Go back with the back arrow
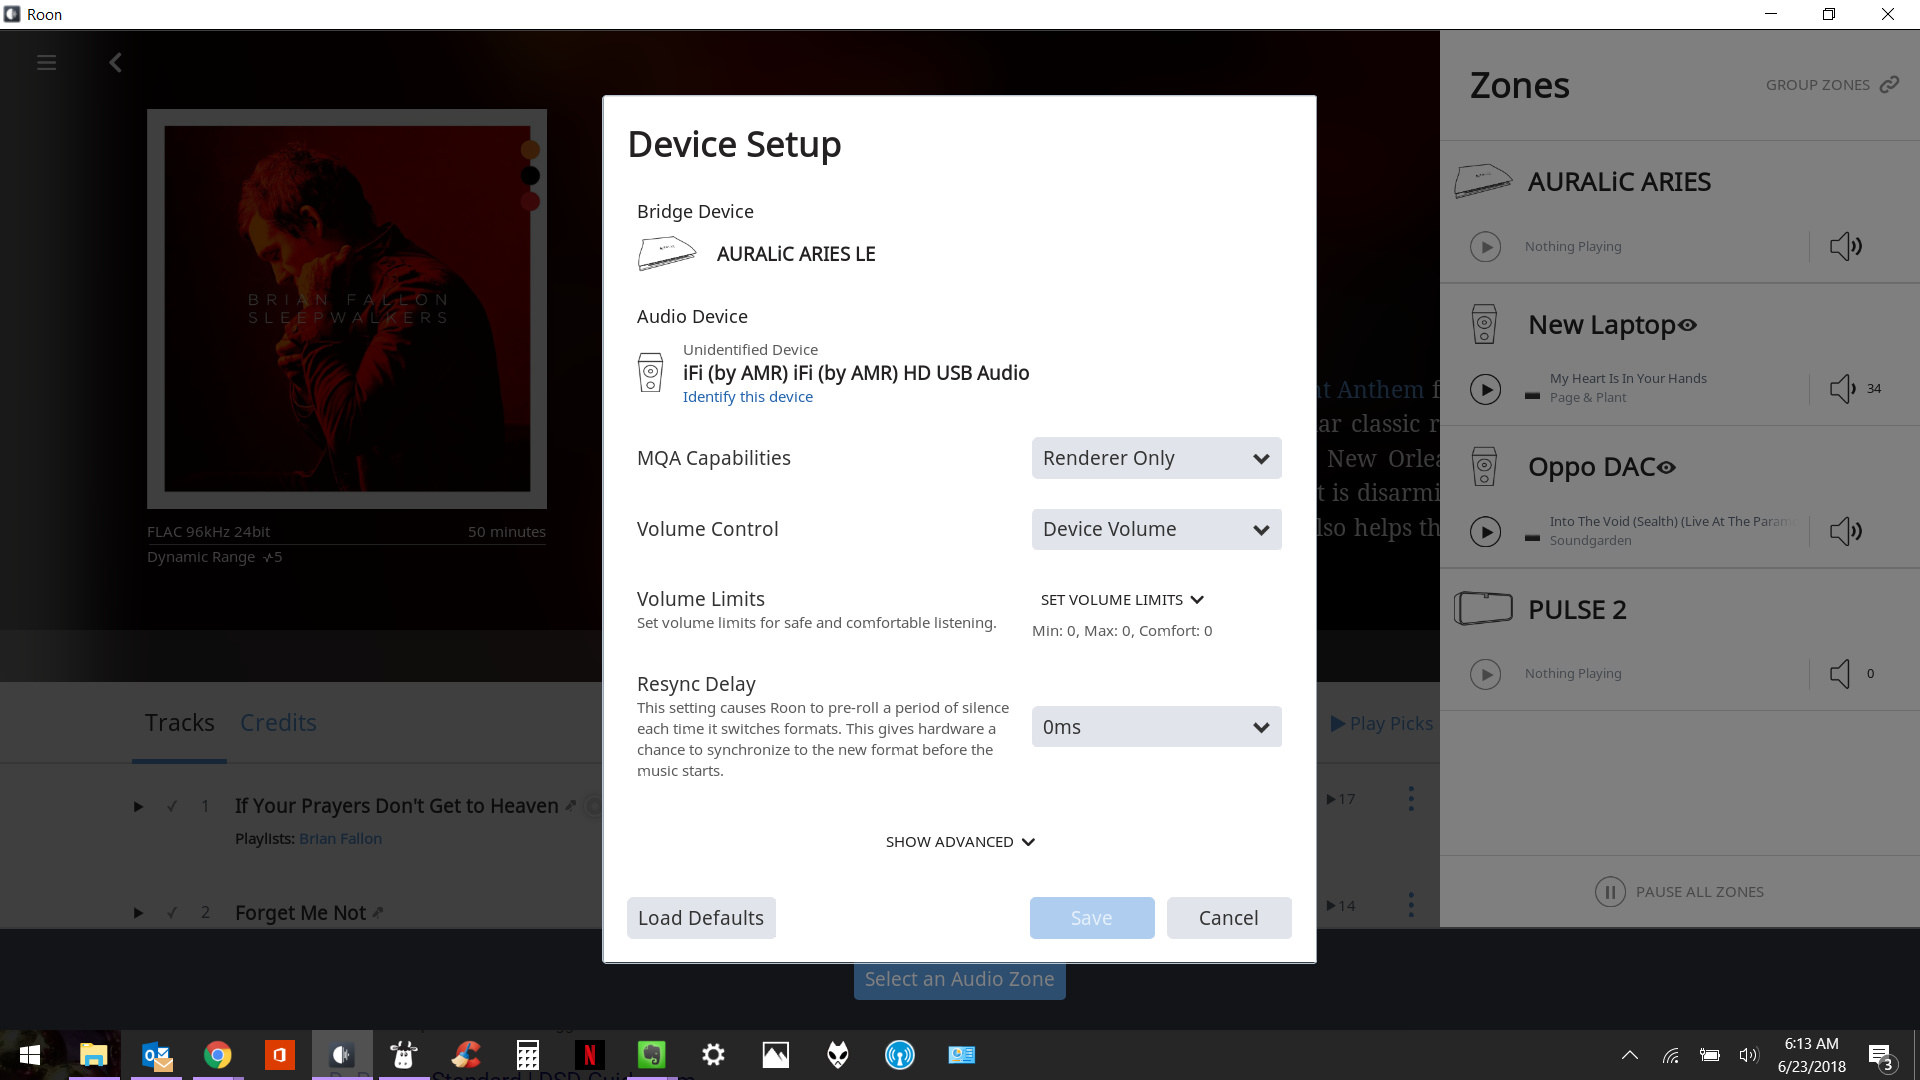 pyautogui.click(x=115, y=63)
